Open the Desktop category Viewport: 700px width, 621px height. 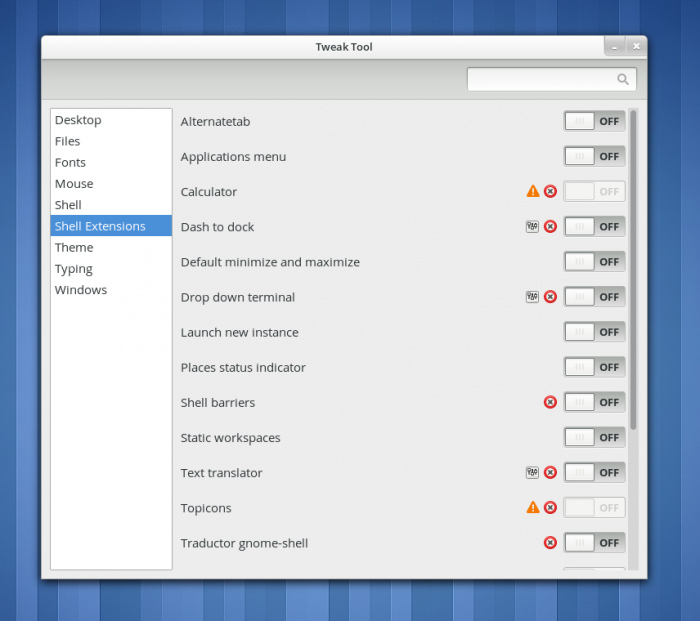[111, 120]
